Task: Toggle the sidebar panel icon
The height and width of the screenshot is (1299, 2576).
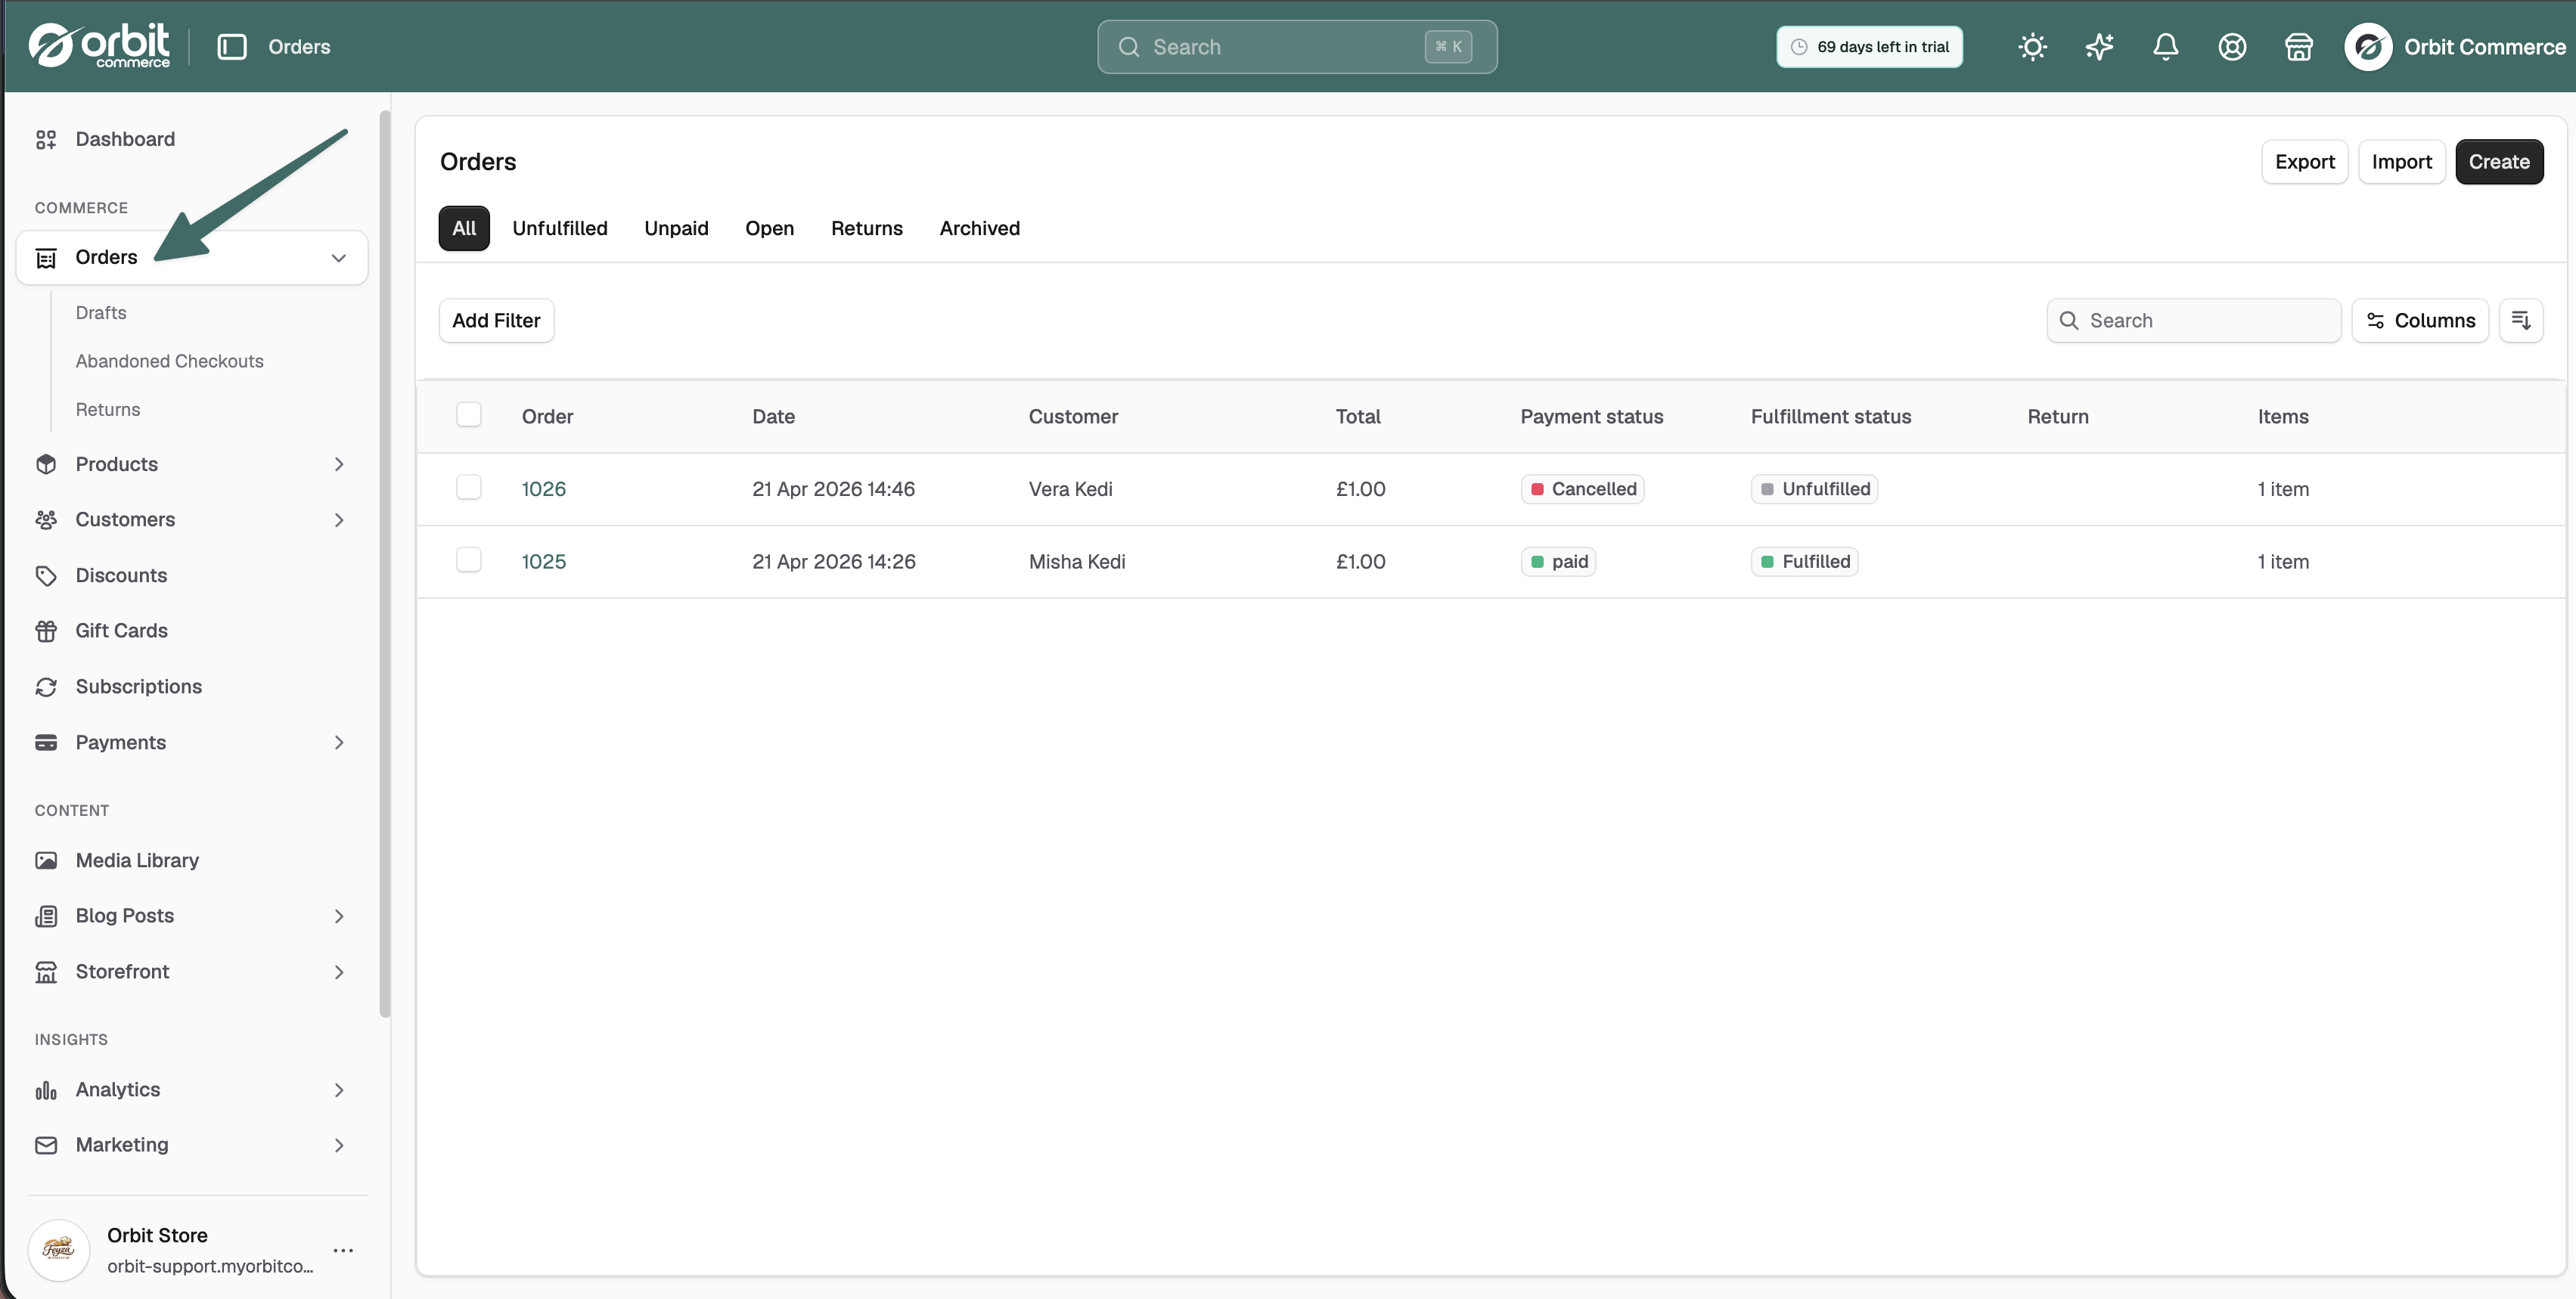Action: 232,47
